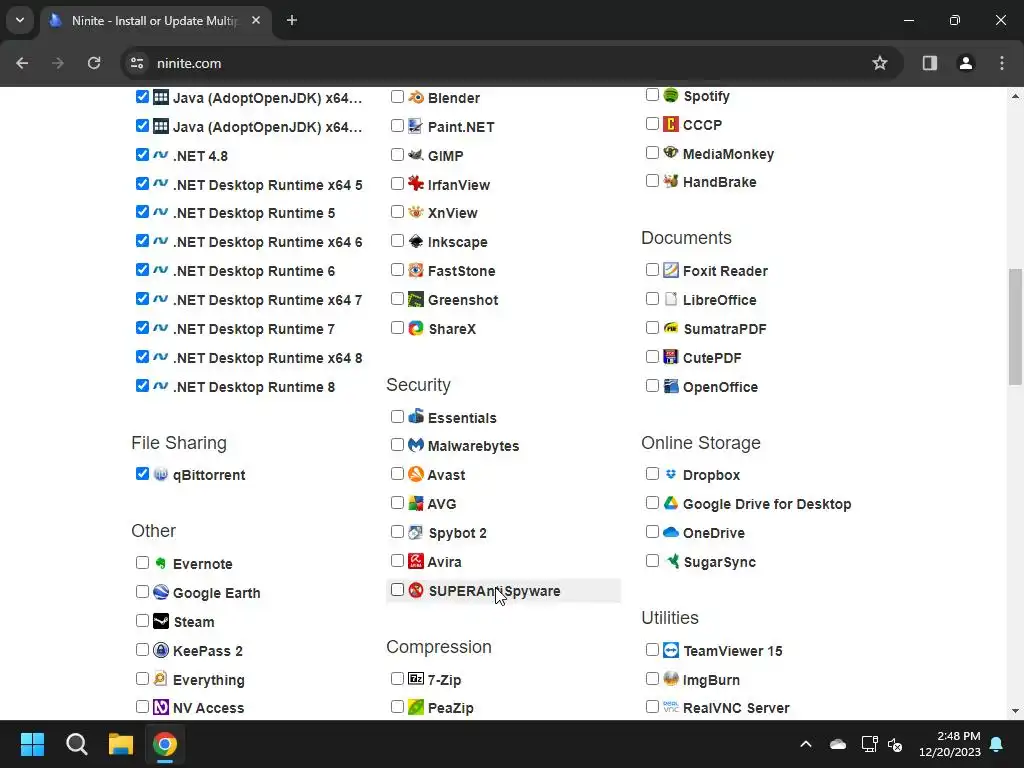The height and width of the screenshot is (768, 1024).
Task: Click the Inkscape icon
Action: pyautogui.click(x=416, y=241)
